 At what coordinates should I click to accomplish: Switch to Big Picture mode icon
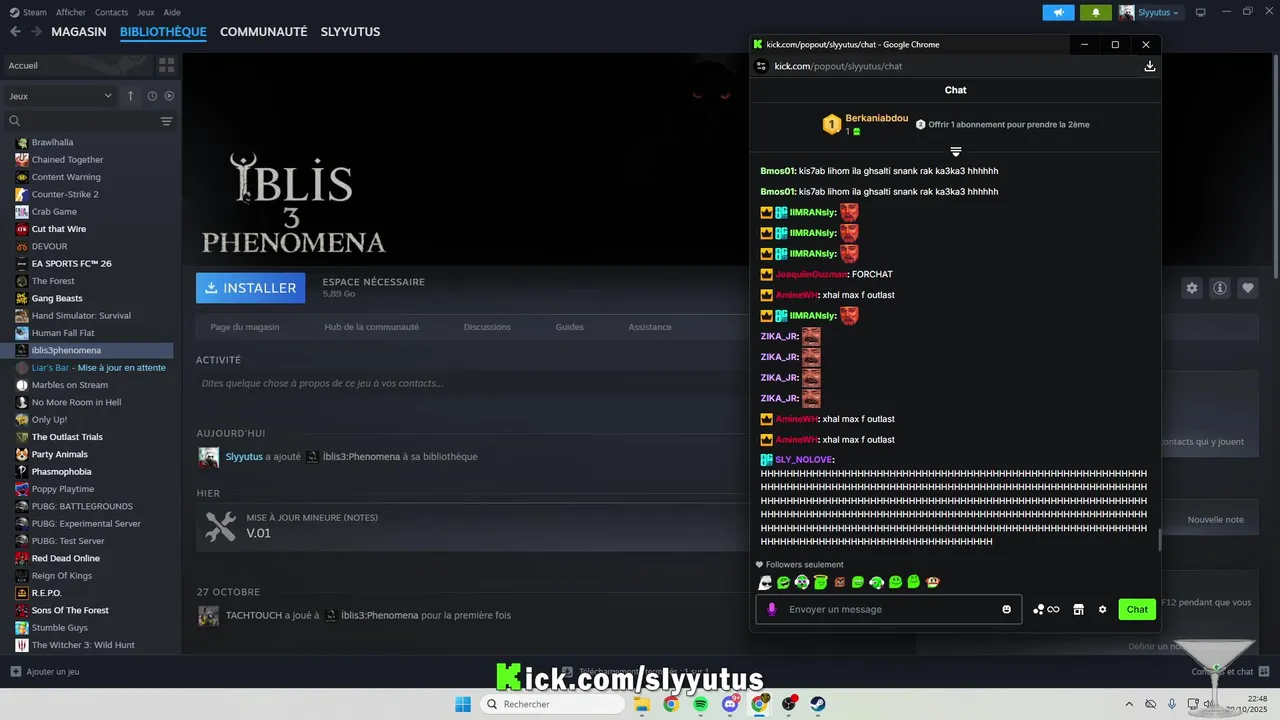tap(1201, 12)
